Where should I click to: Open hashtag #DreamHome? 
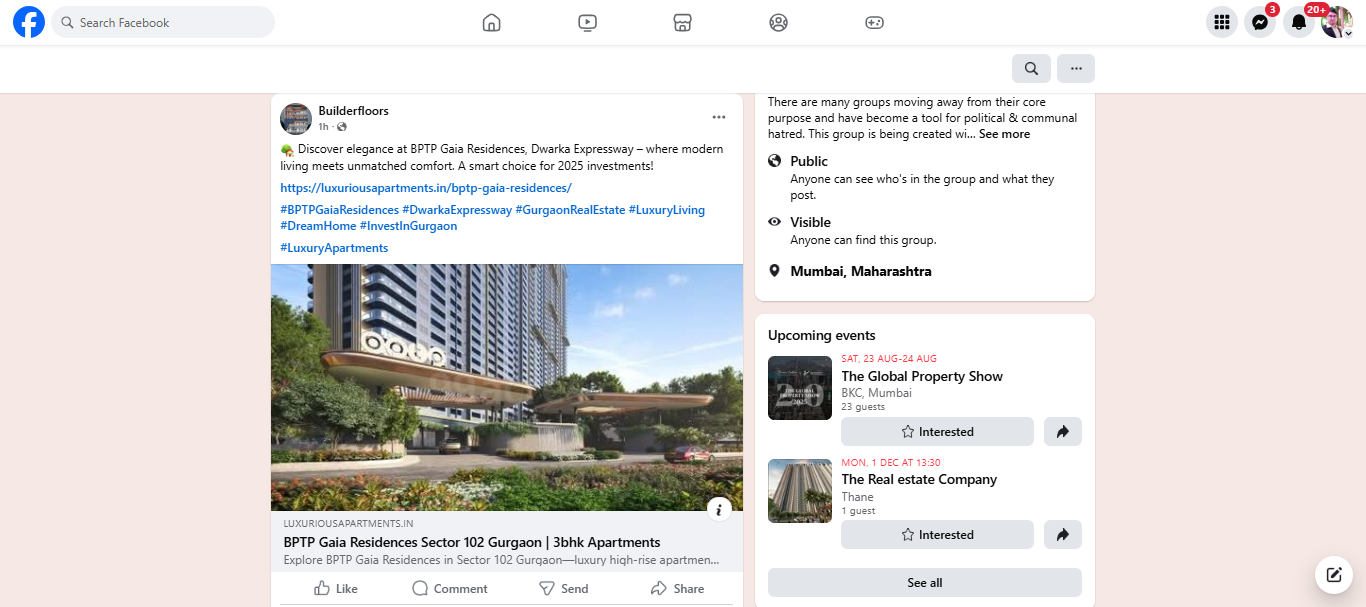pos(318,226)
